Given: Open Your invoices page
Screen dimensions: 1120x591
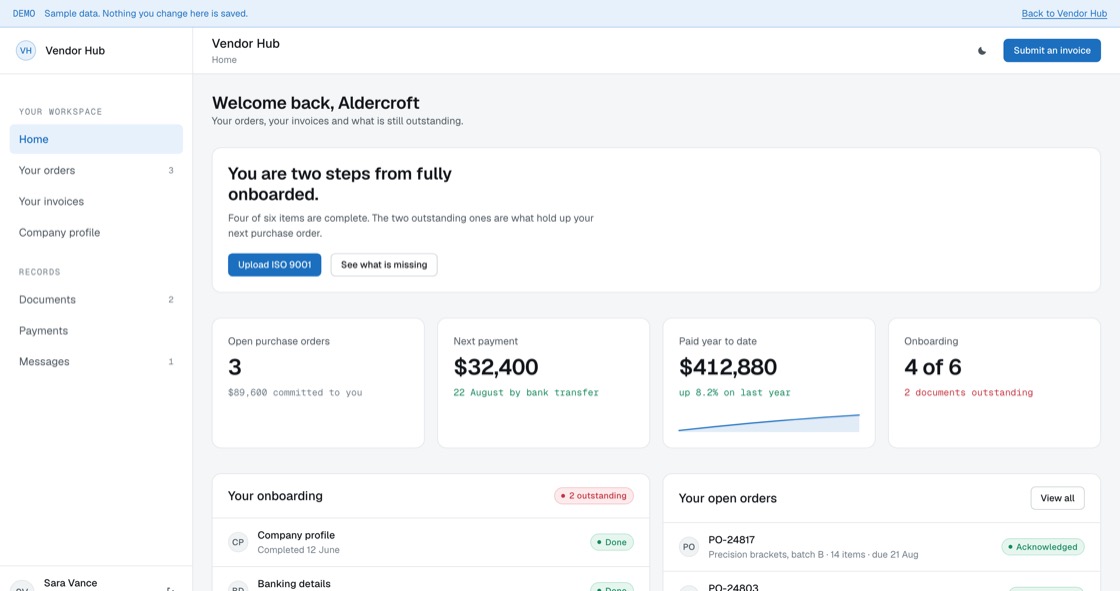Looking at the screenshot, I should tap(96, 202).
